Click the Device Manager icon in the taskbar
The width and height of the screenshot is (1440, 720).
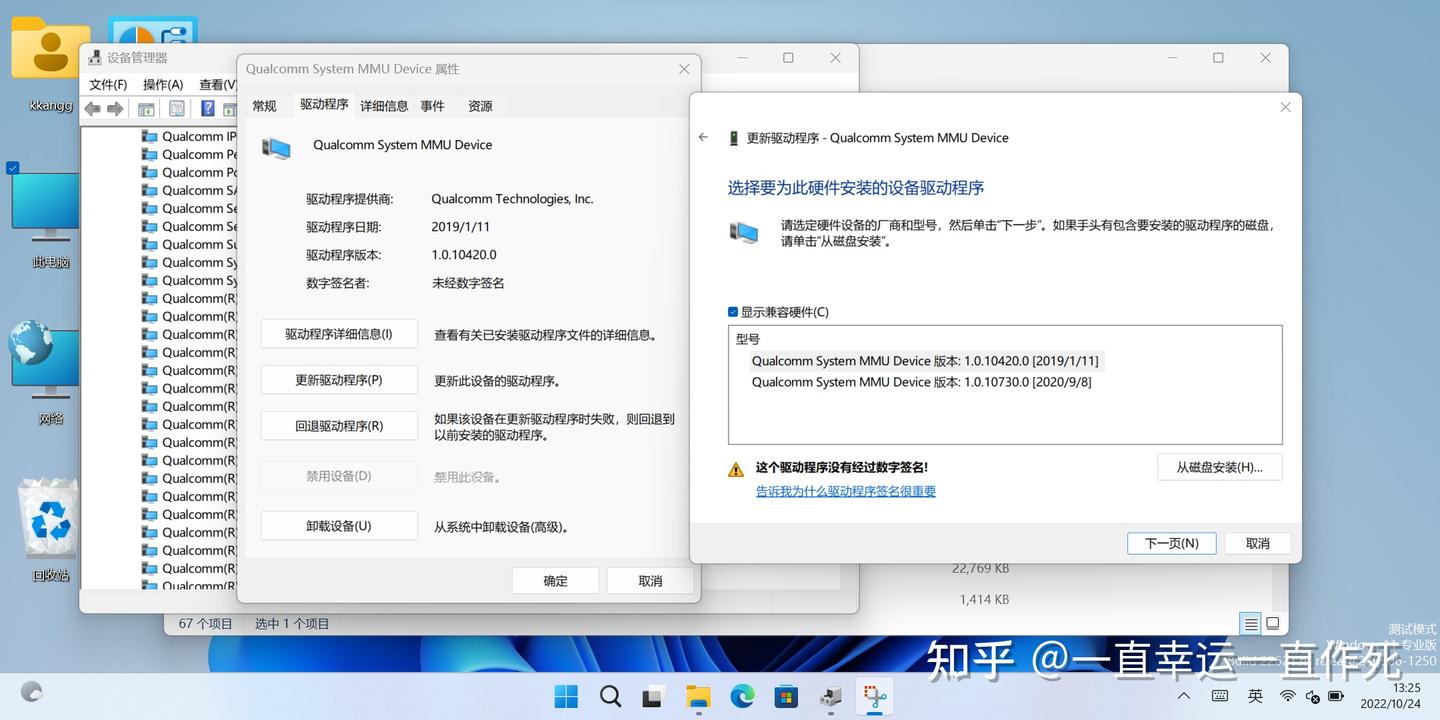tap(830, 697)
